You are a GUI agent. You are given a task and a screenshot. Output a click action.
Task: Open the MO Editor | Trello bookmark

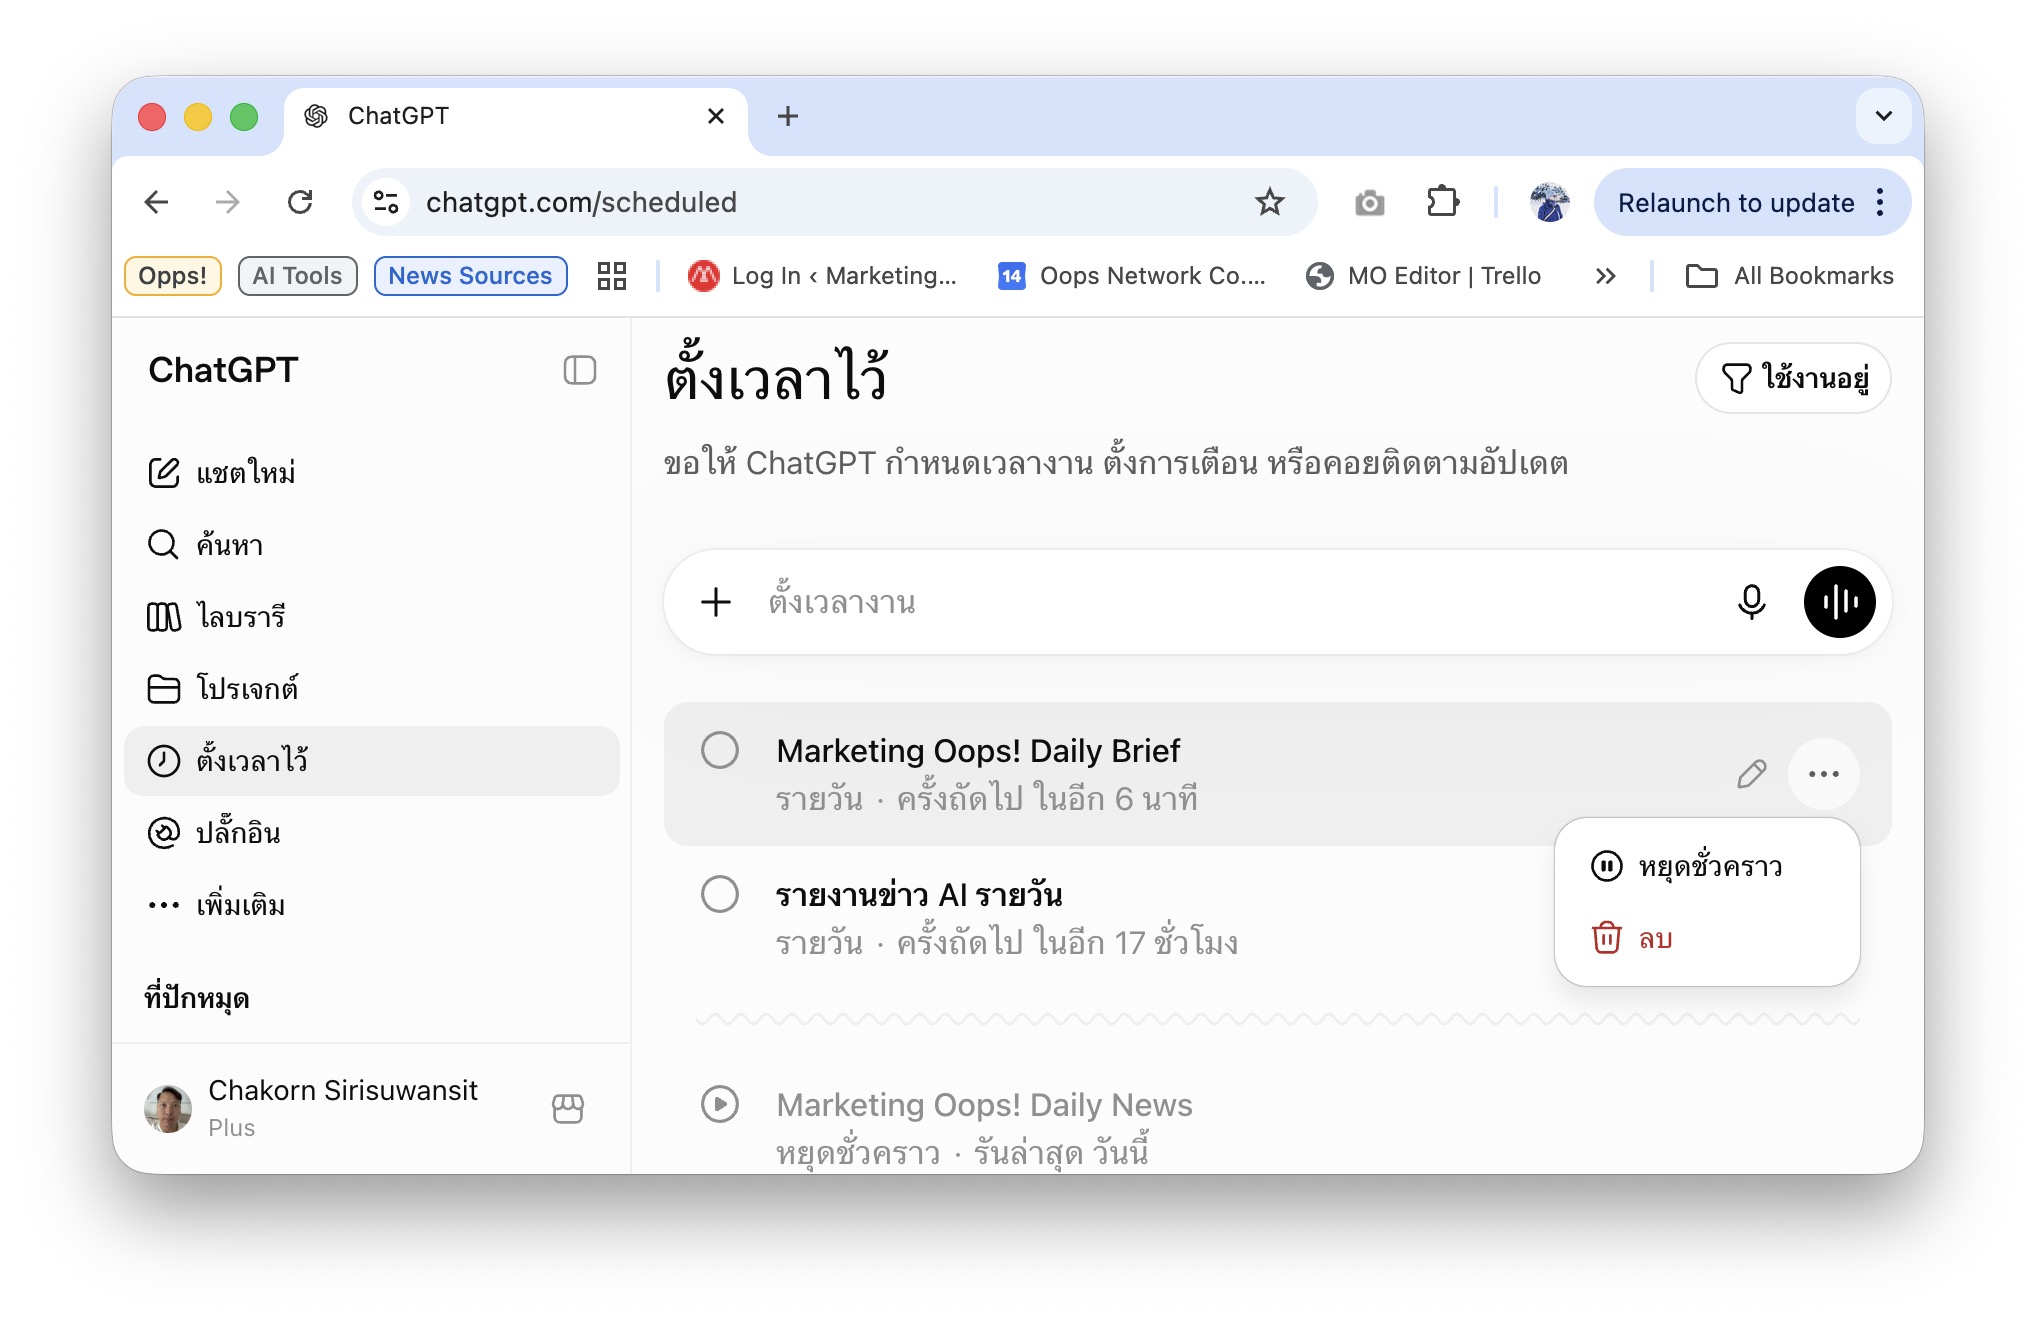[1424, 276]
